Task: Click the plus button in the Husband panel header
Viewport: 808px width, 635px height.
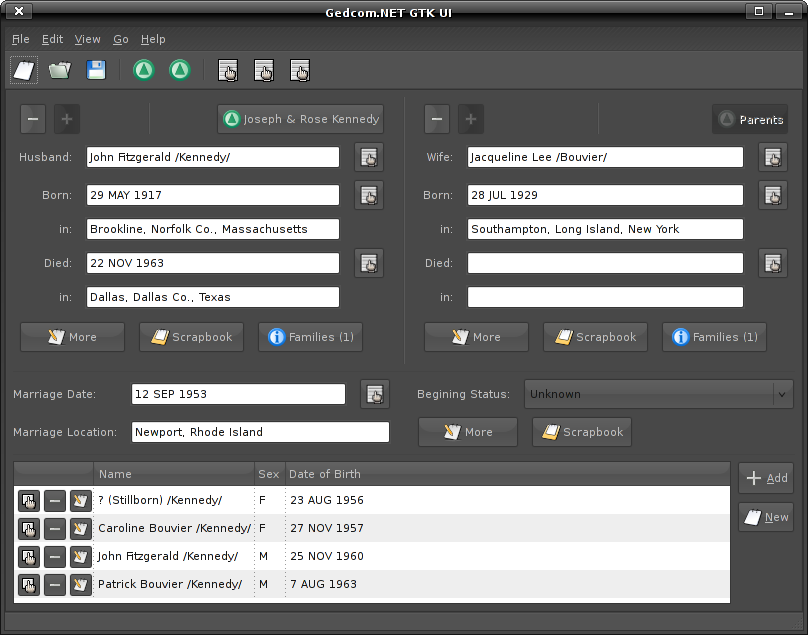Action: [x=67, y=119]
